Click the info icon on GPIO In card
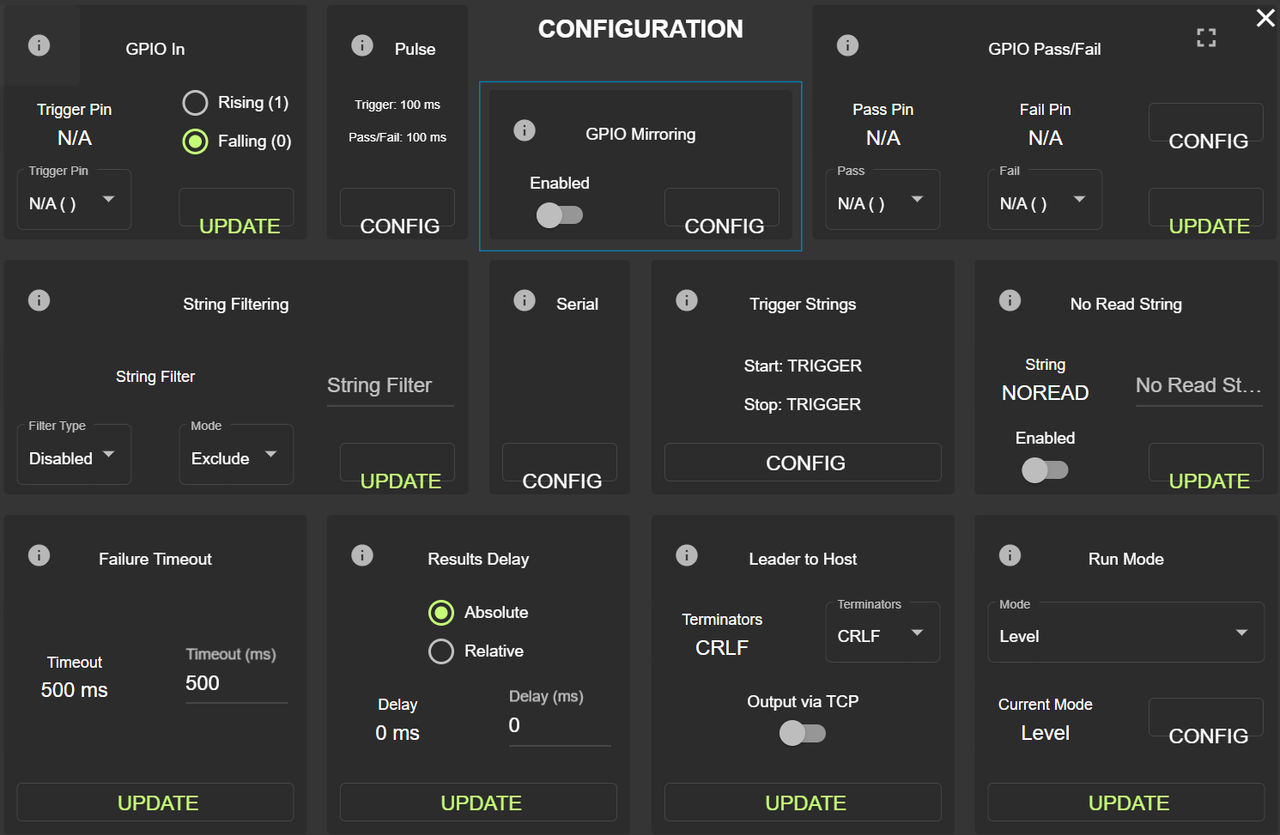This screenshot has height=835, width=1280. 39,46
